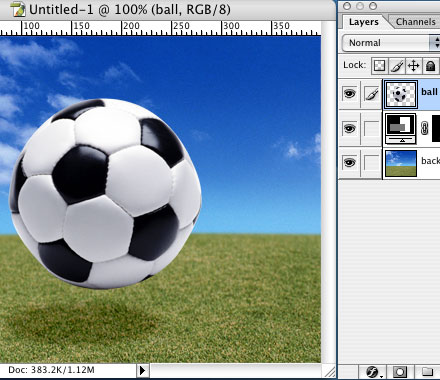Click the soccer ball in the canvas
440x380 pixels.
pos(105,193)
